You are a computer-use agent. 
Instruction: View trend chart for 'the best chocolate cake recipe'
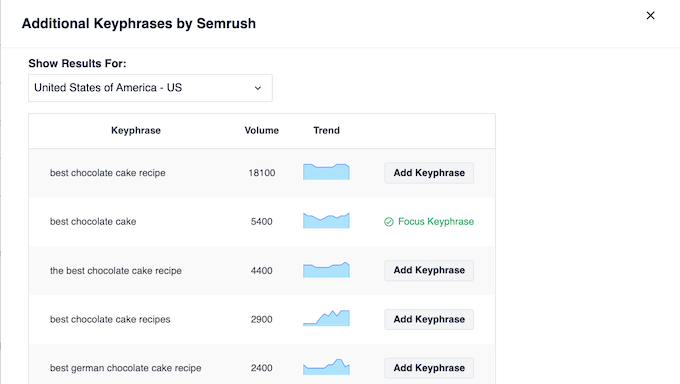click(326, 269)
